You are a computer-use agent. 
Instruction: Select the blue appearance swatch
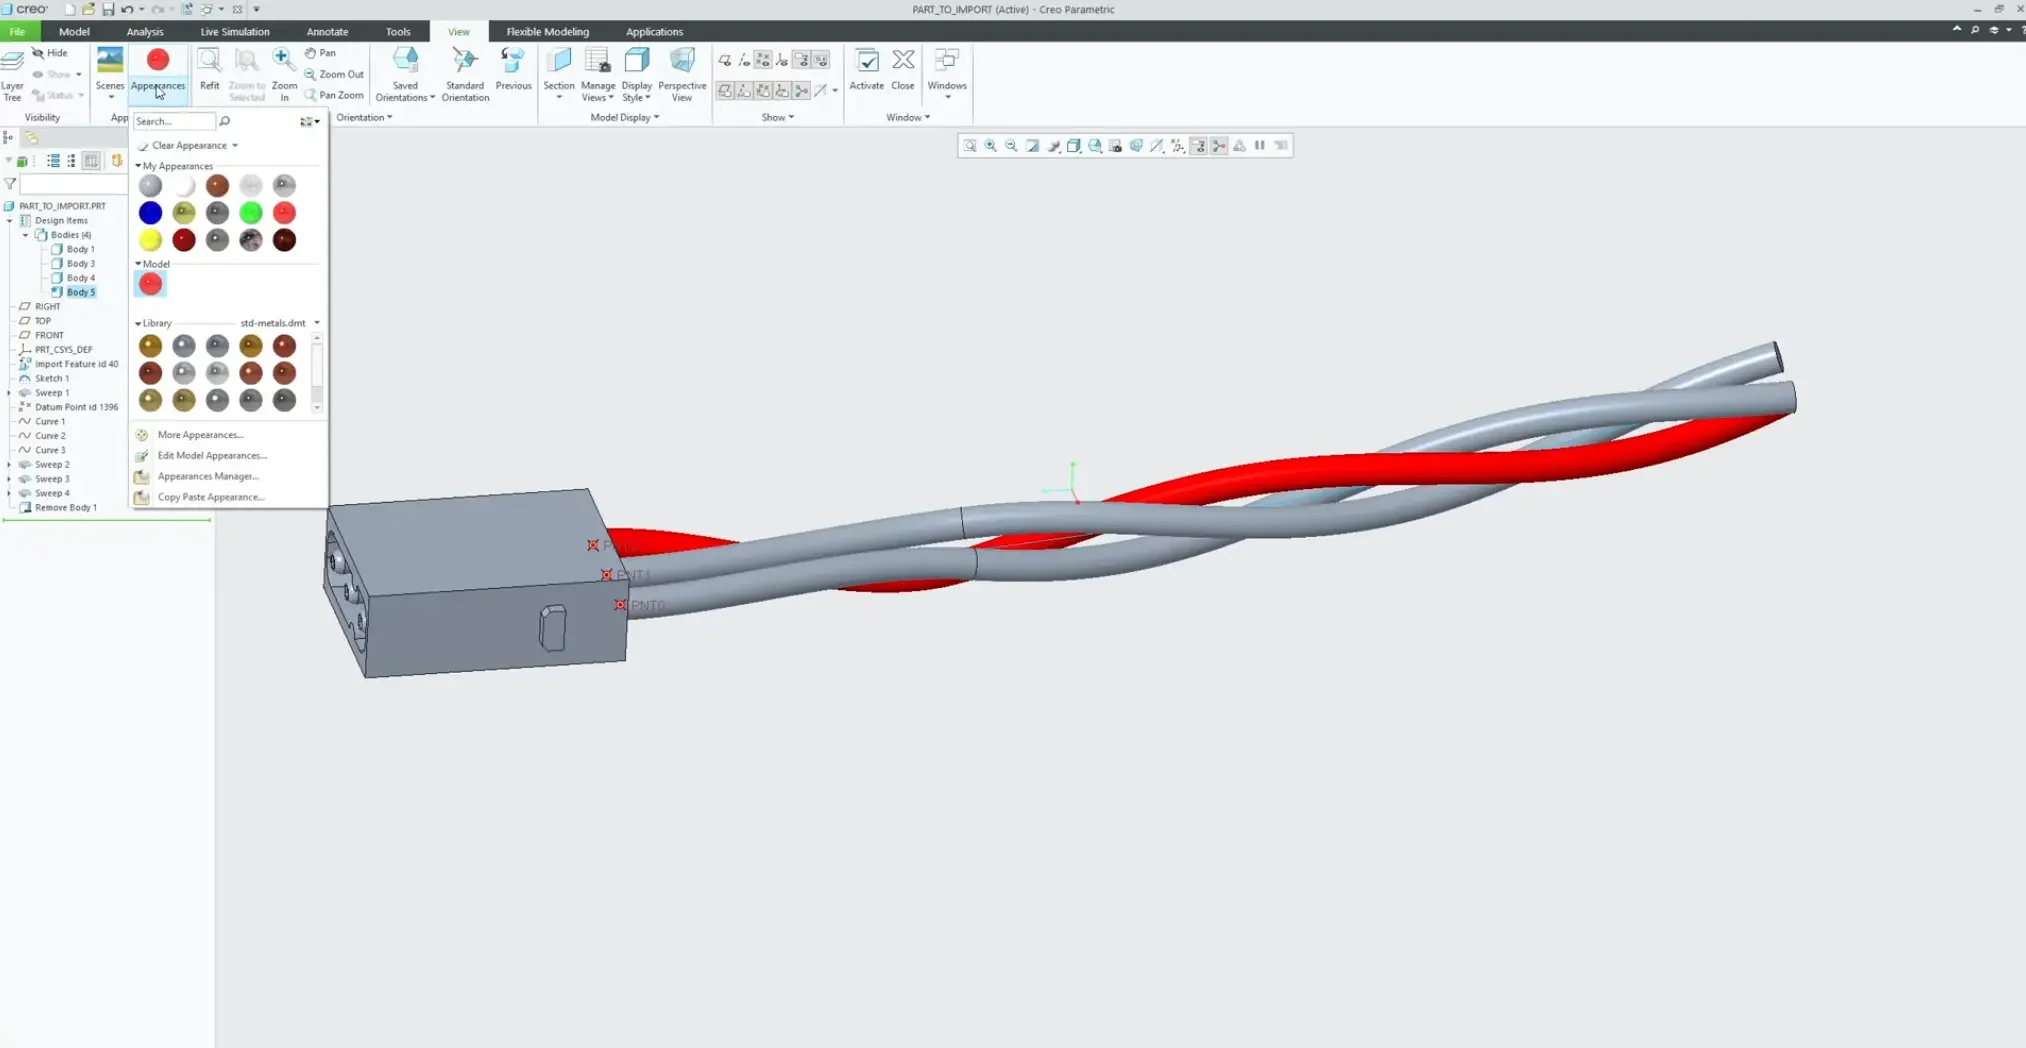click(150, 213)
